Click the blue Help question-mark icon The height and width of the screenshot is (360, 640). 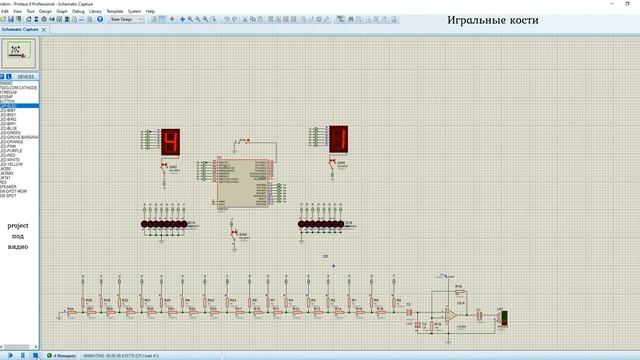(100, 19)
